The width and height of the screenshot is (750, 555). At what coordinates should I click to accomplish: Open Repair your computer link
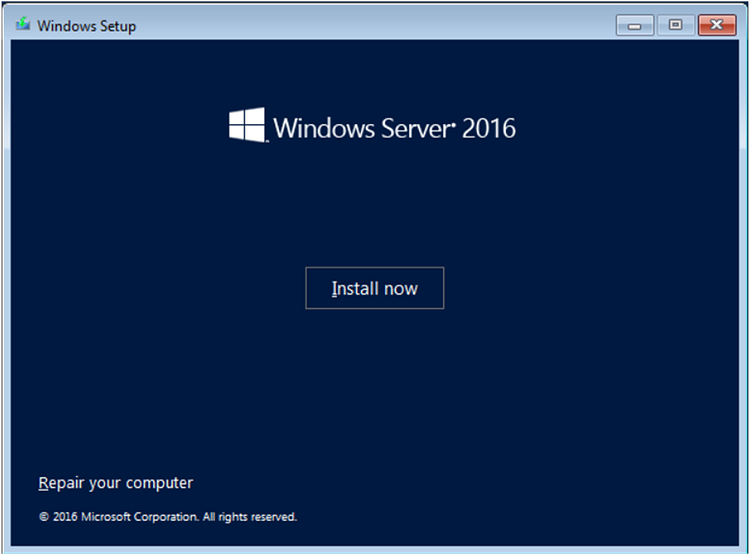[x=116, y=483]
